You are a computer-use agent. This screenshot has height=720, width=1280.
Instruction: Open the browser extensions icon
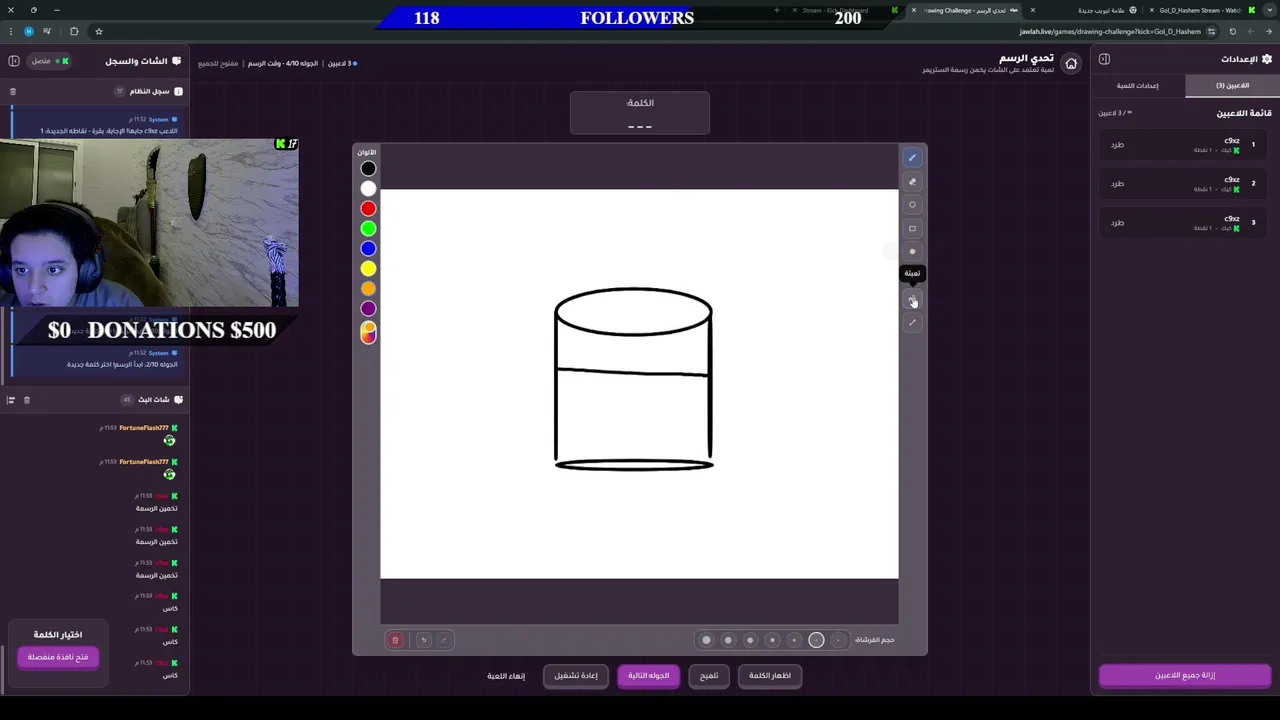coord(74,31)
